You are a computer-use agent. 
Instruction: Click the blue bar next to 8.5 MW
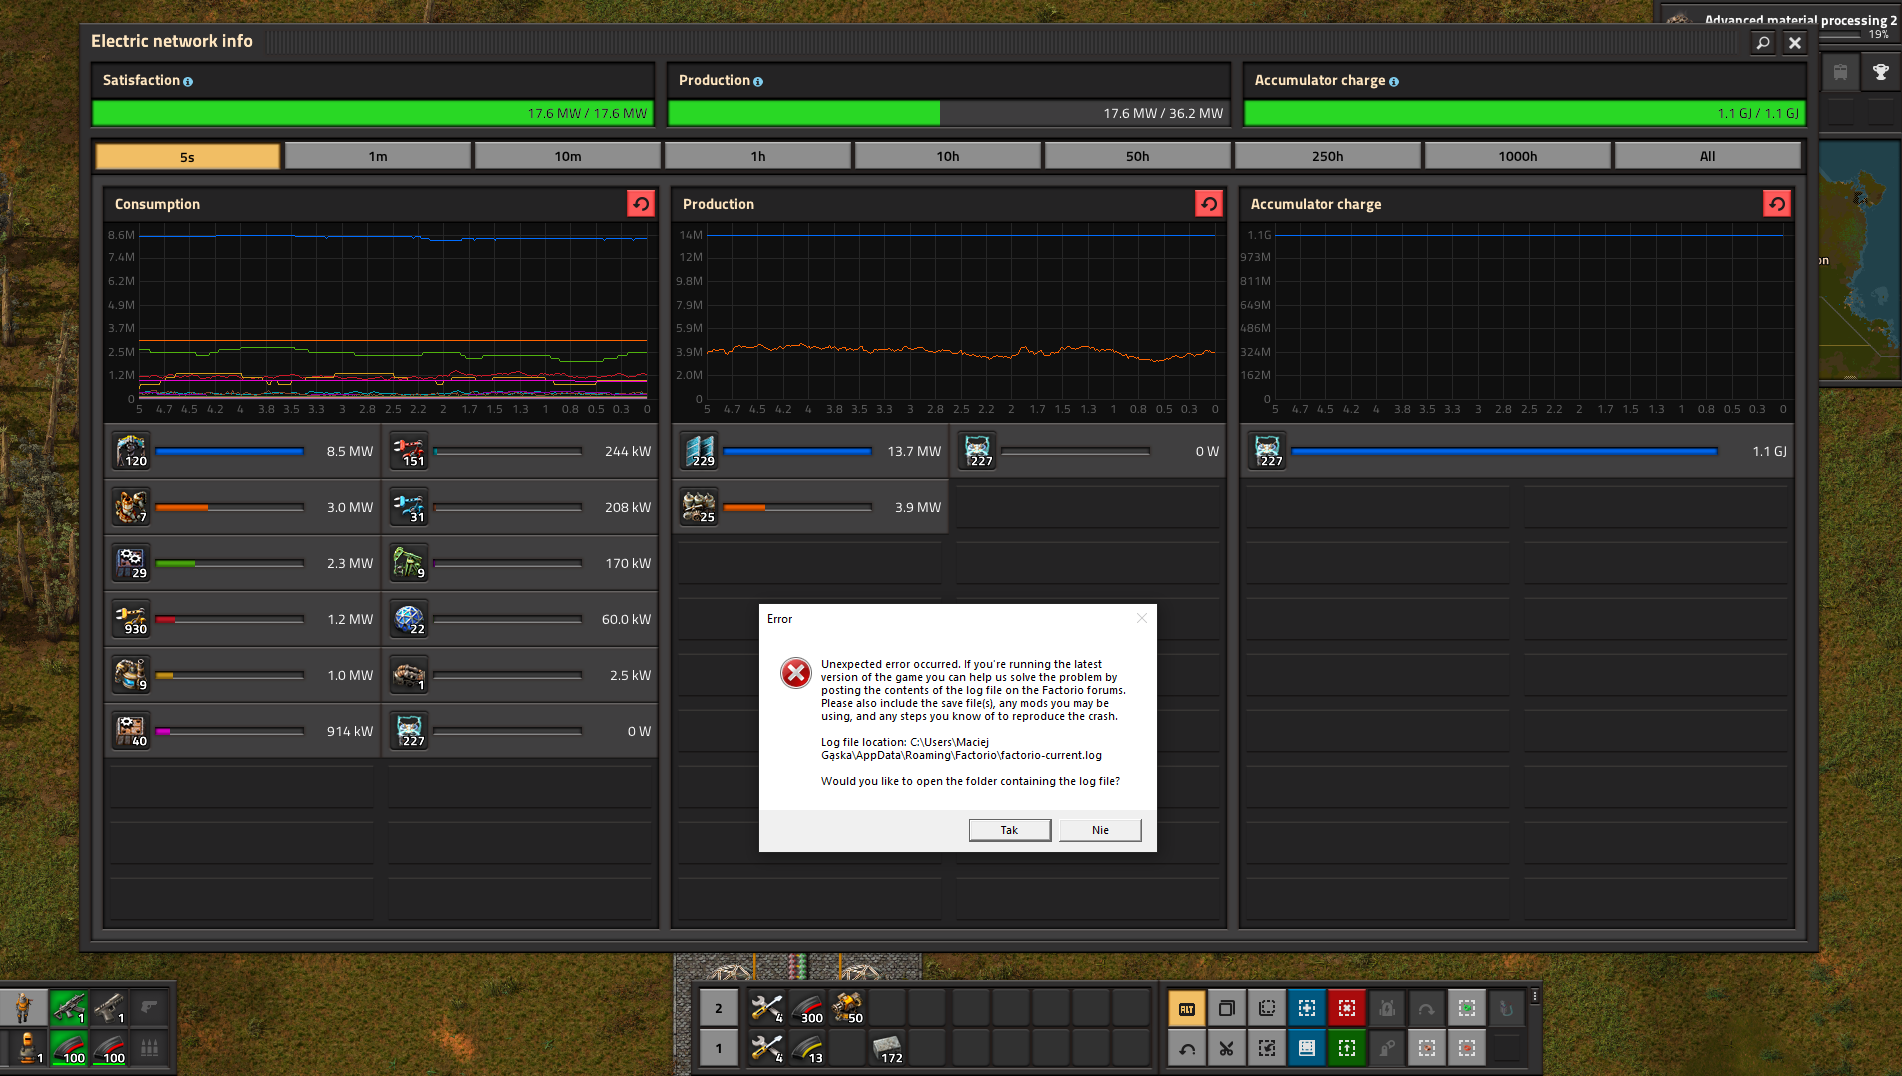(229, 451)
